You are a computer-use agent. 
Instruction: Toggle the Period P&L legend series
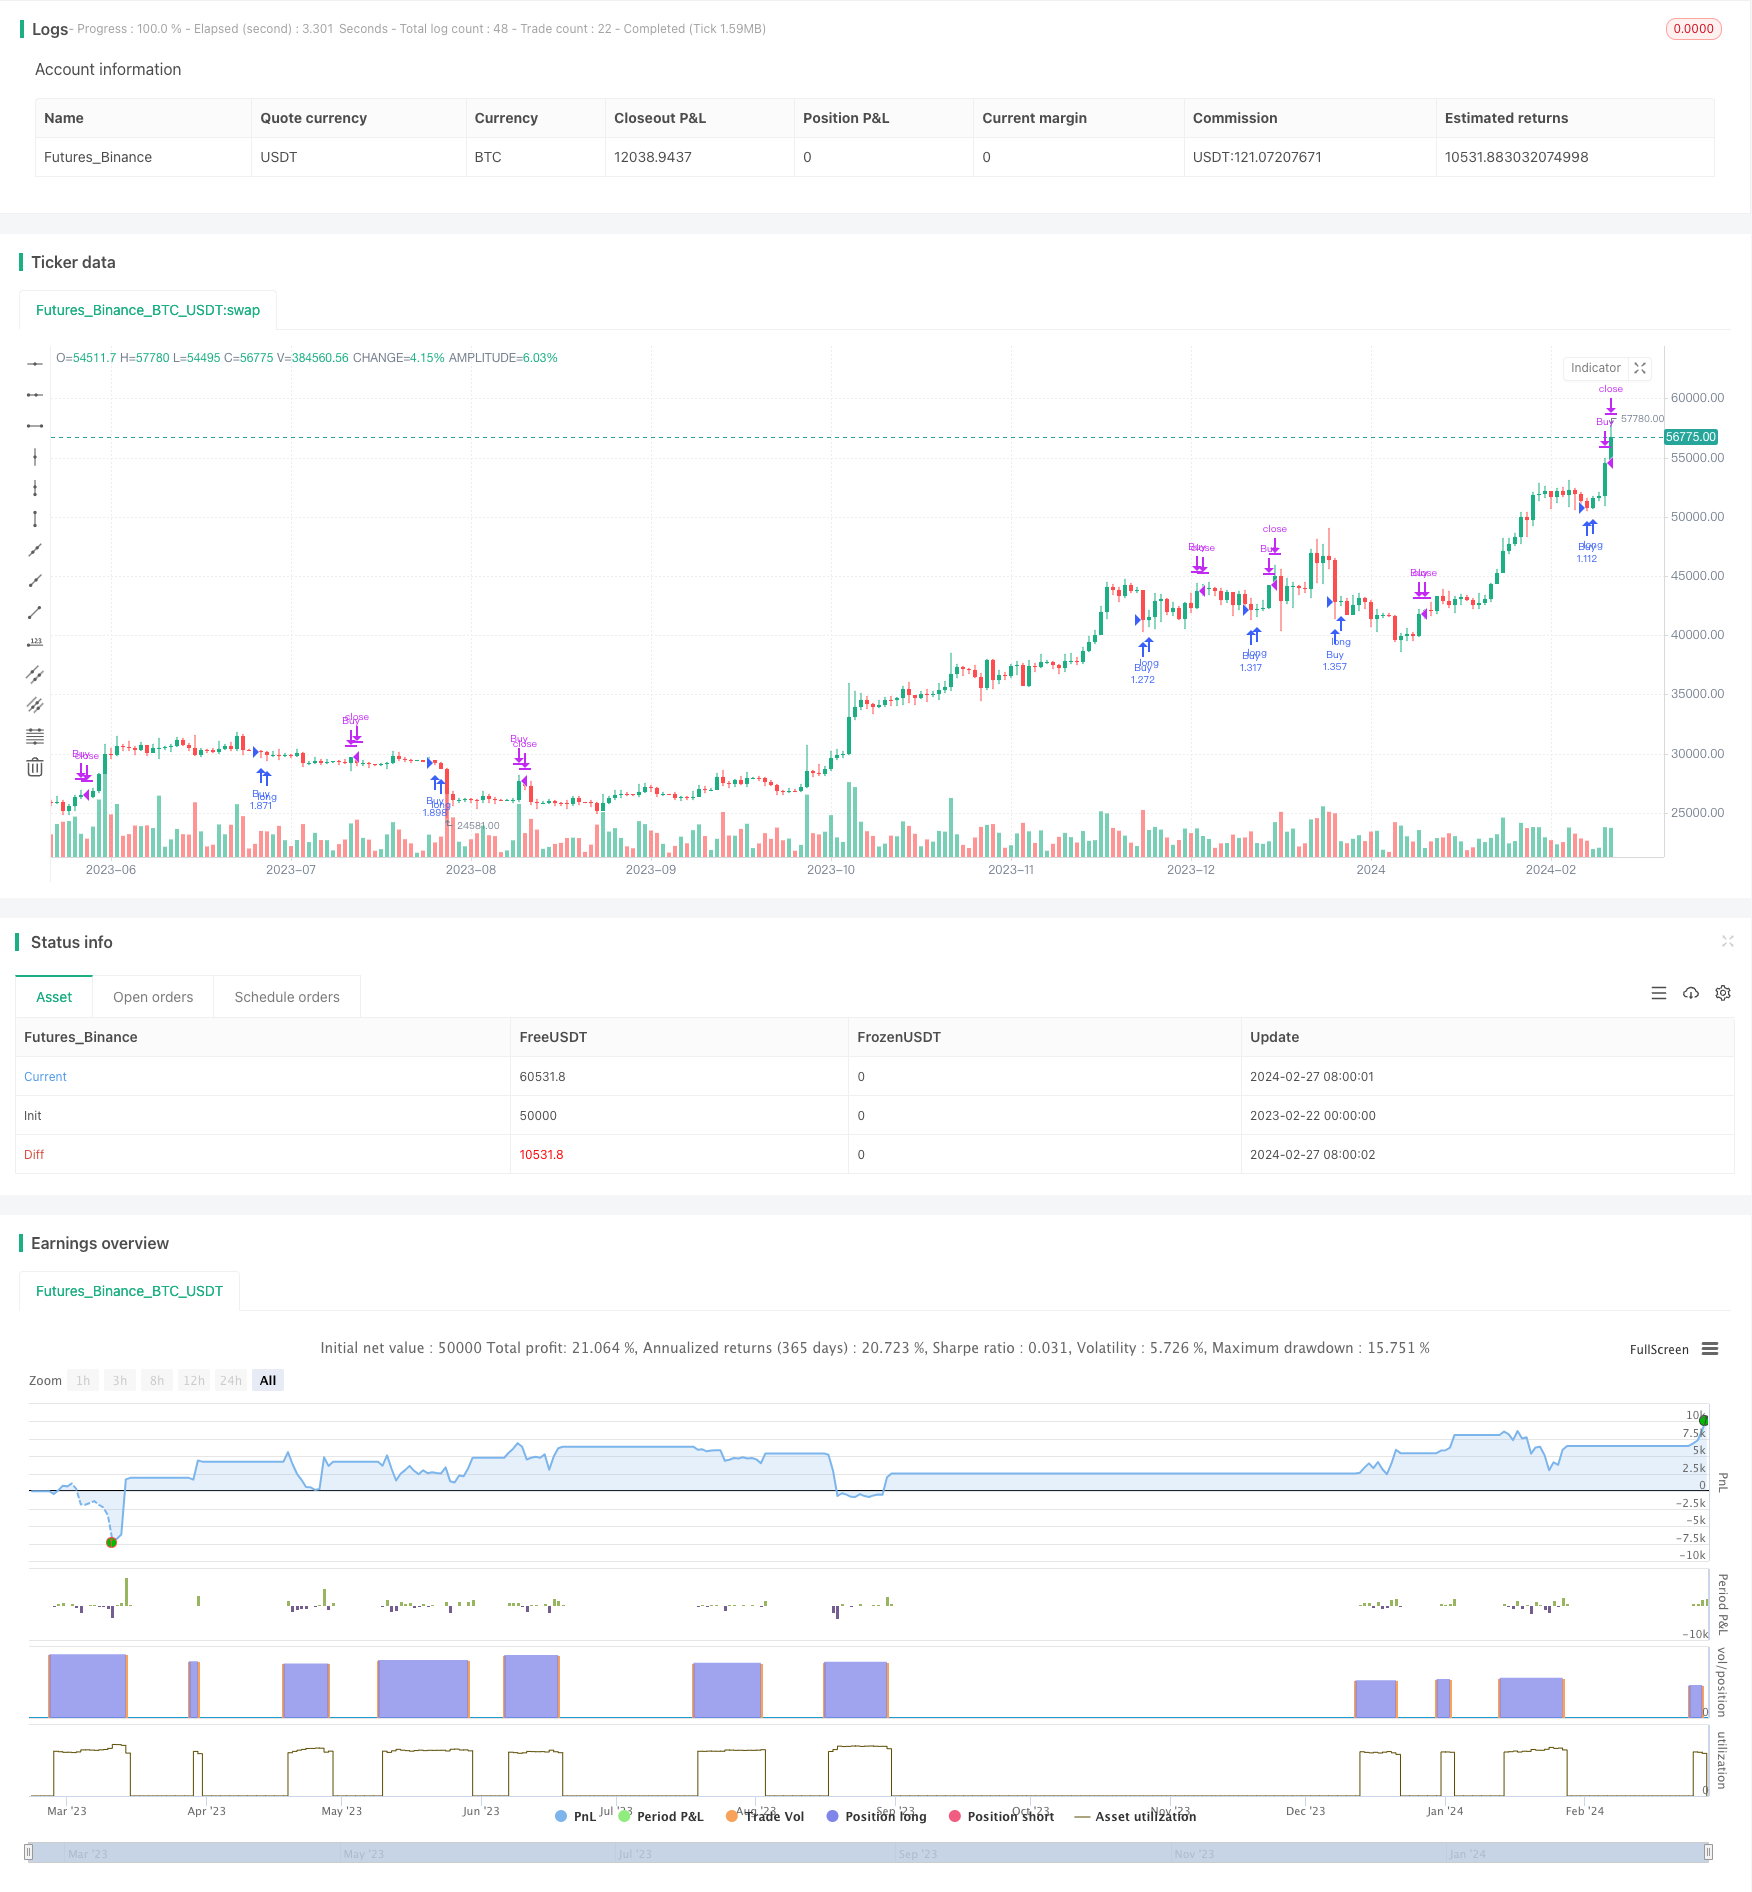point(661,1816)
